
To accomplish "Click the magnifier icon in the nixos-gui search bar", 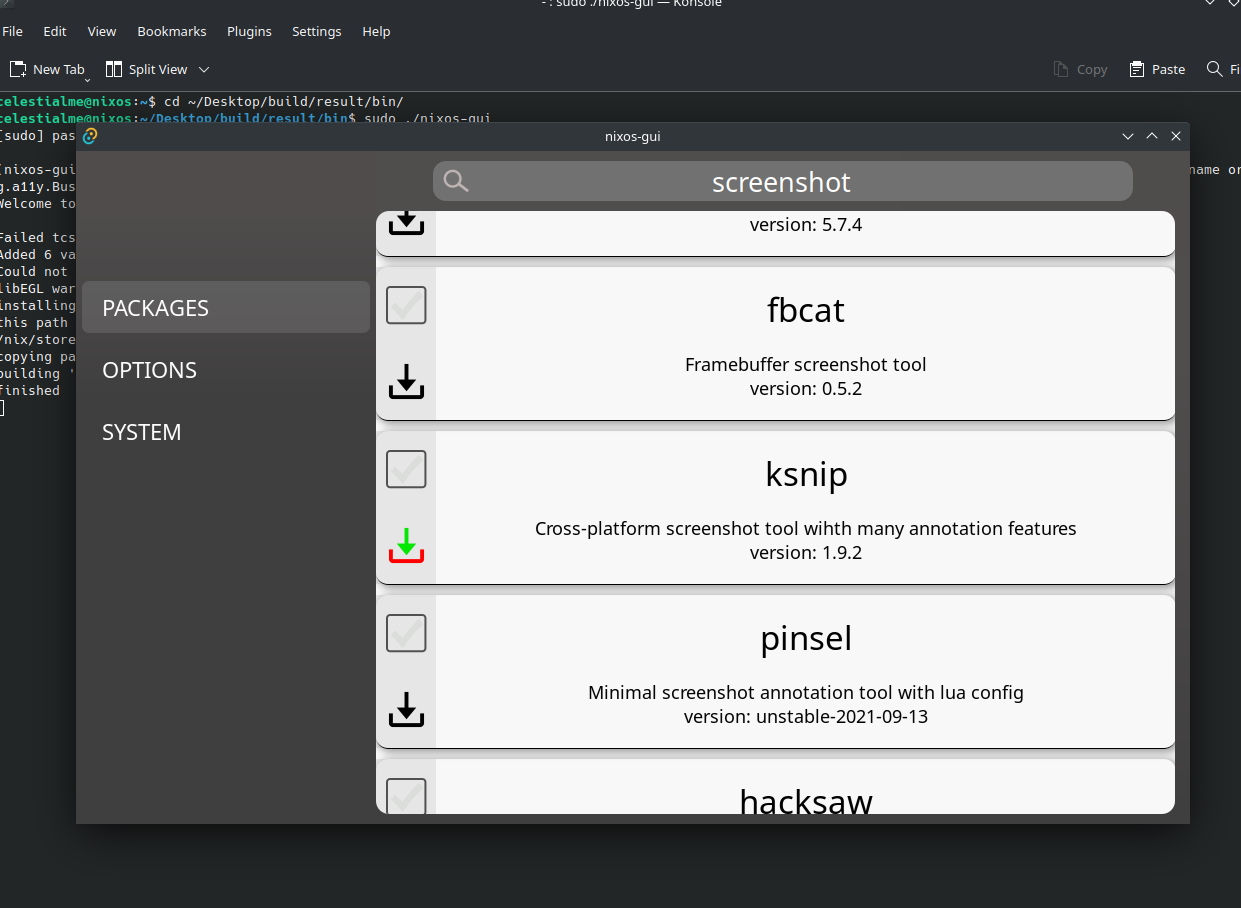I will 456,181.
